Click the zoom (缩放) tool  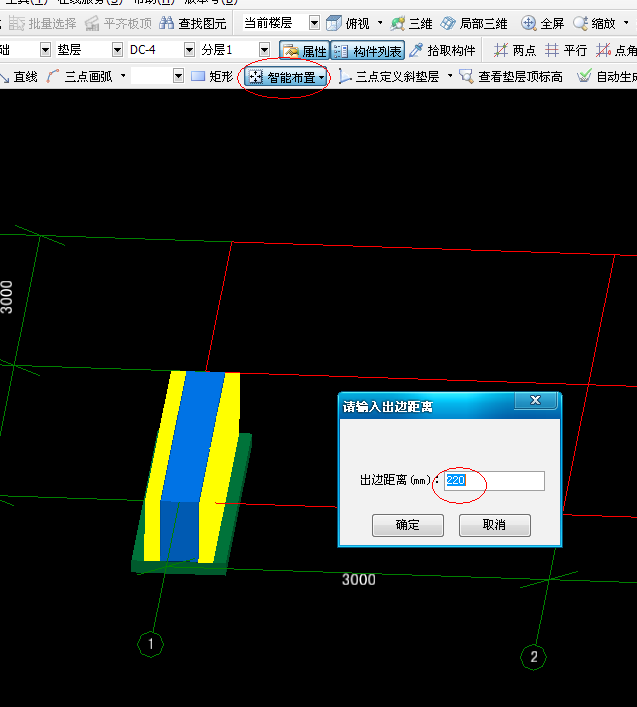pyautogui.click(x=594, y=23)
